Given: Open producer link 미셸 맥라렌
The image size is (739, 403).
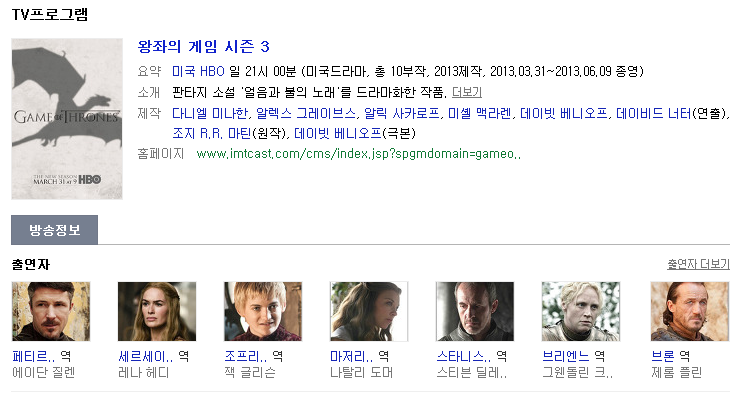Looking at the screenshot, I should click(480, 113).
